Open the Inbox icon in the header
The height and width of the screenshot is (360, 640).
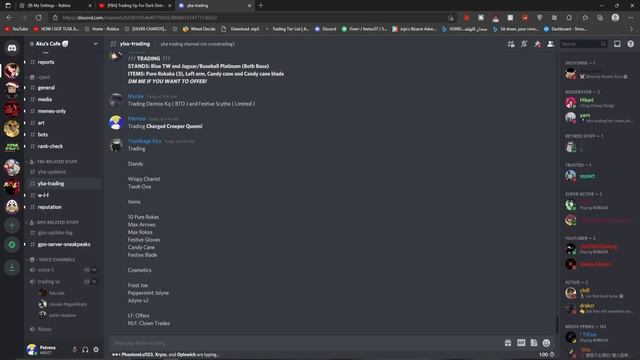tap(617, 44)
